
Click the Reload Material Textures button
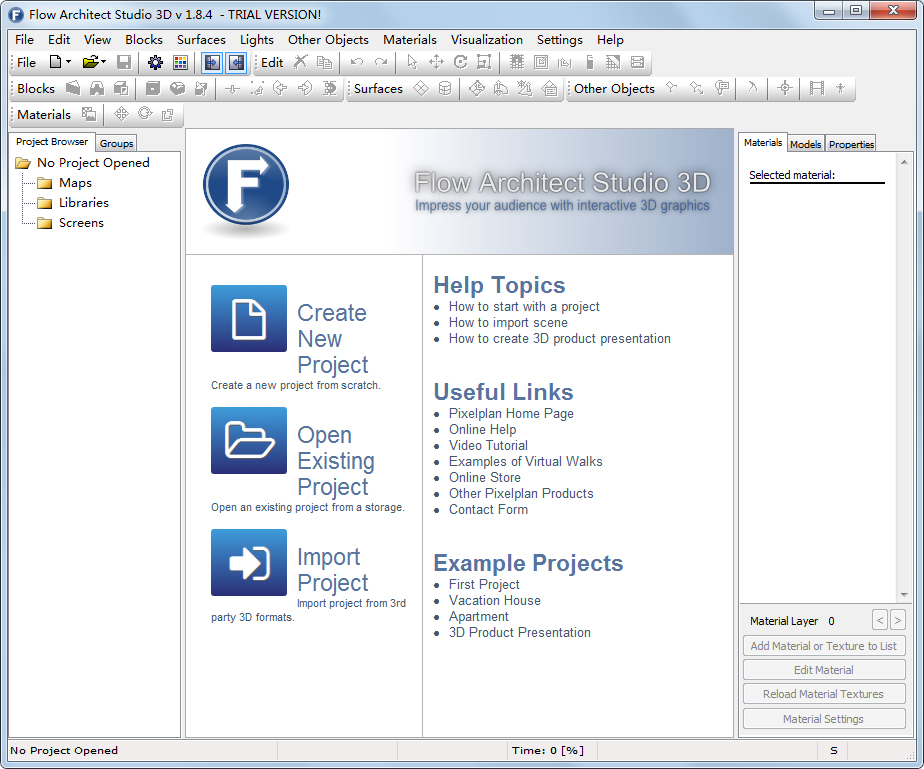(824, 694)
